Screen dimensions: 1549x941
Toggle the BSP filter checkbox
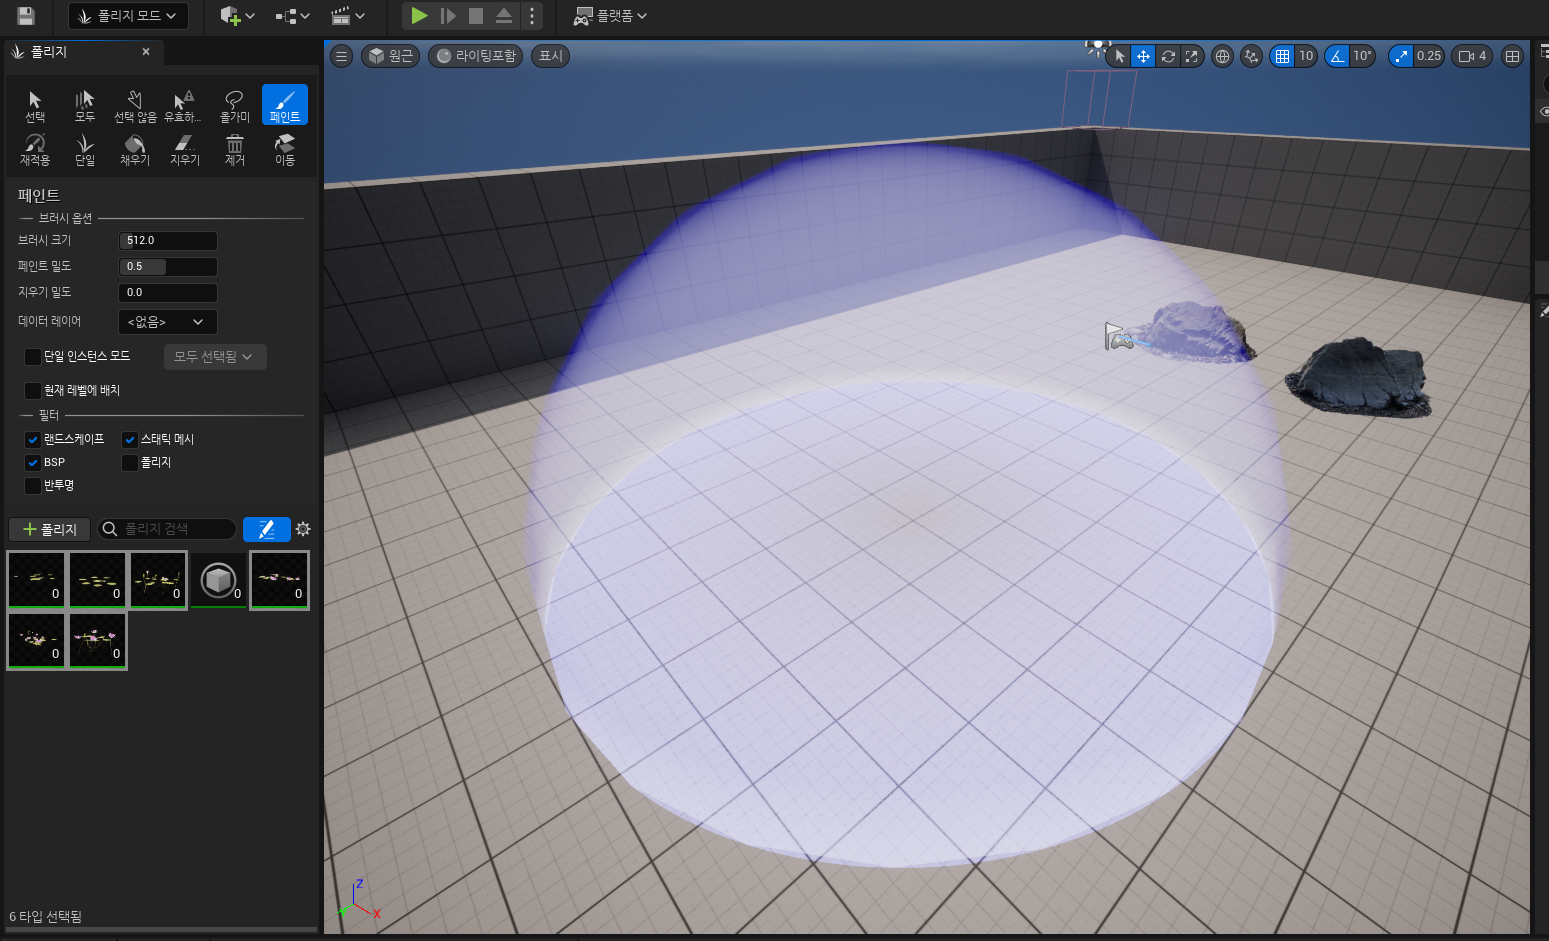33,462
